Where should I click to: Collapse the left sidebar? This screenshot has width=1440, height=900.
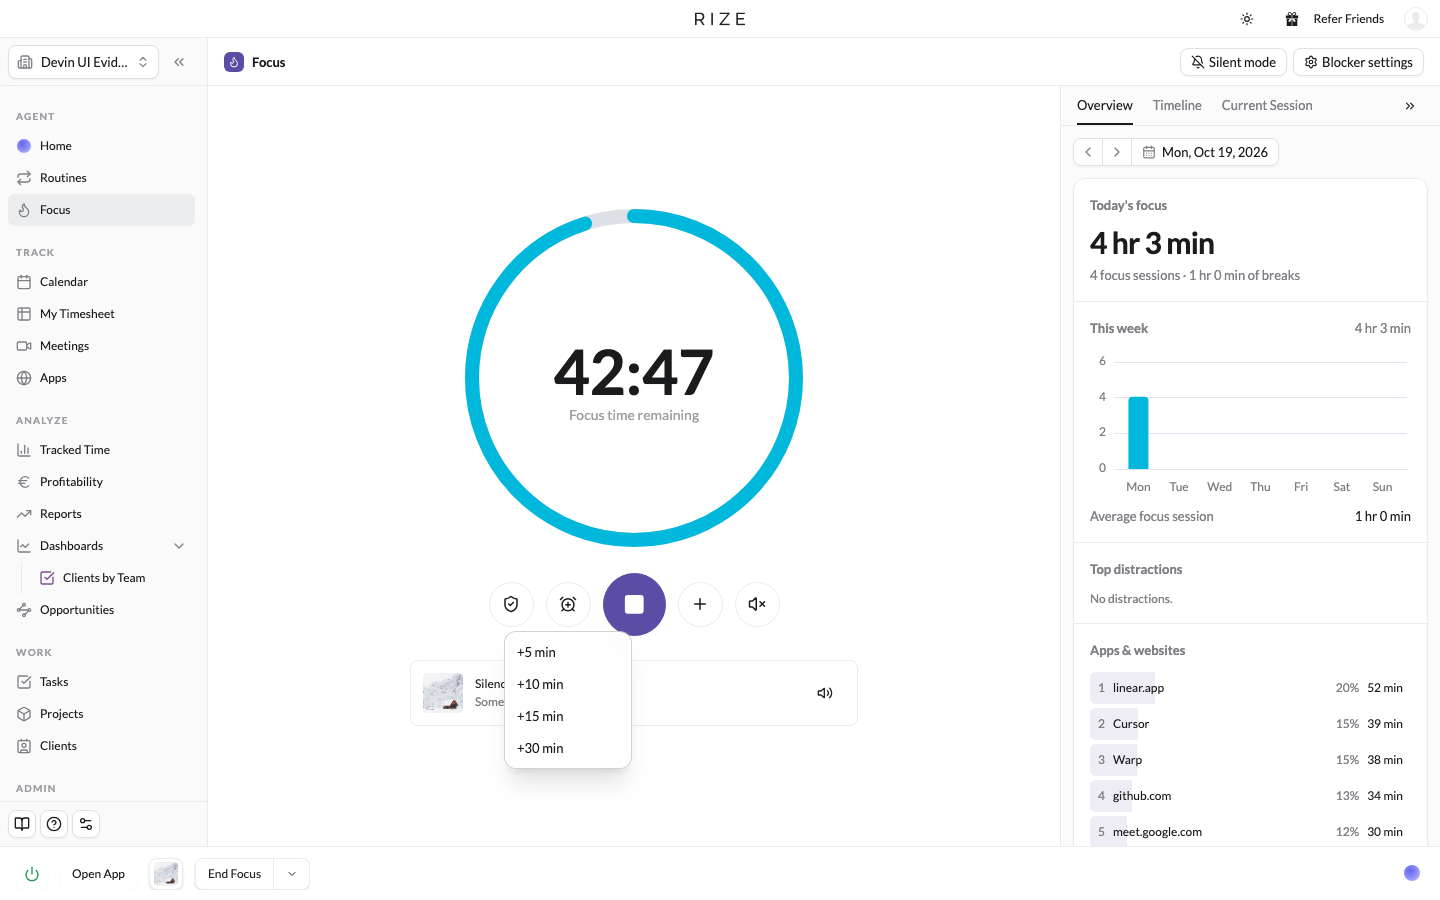click(x=179, y=62)
